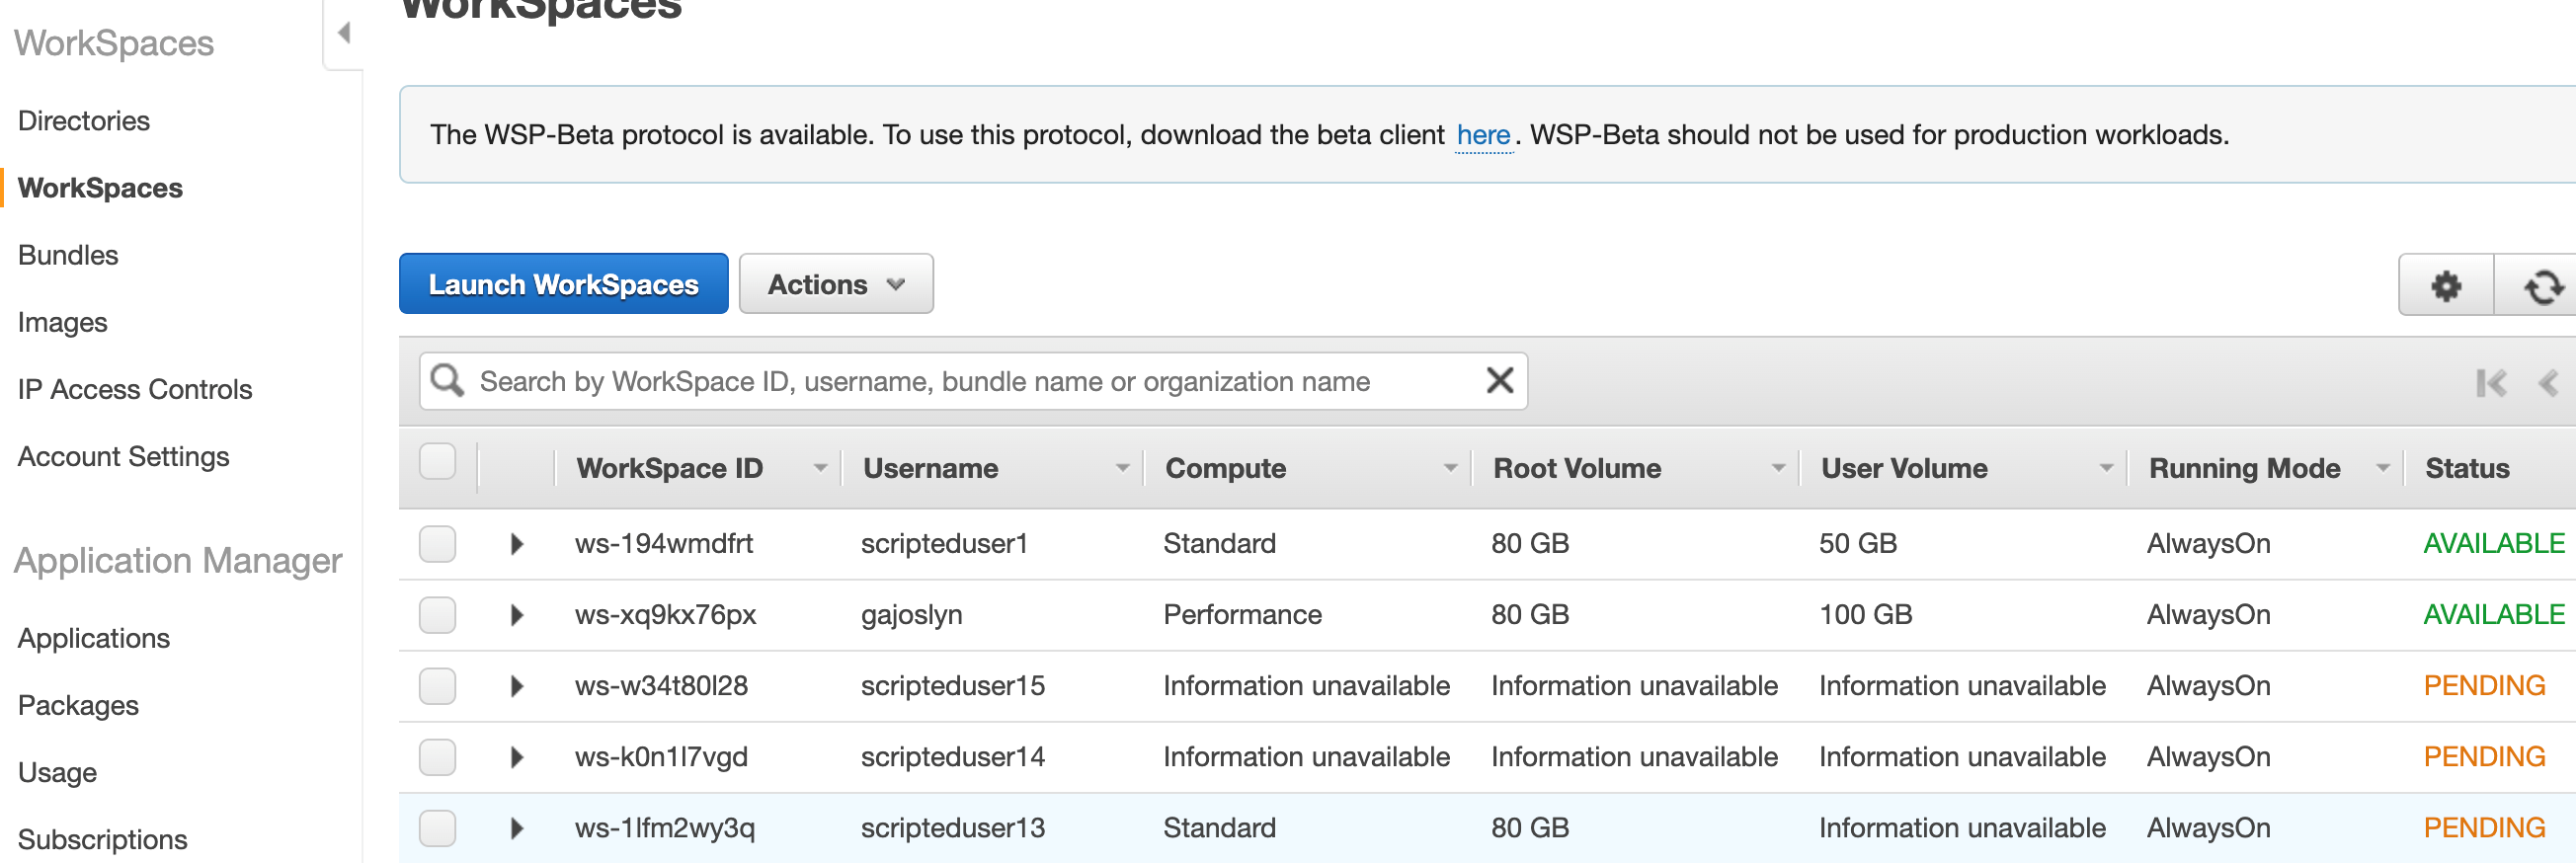Follow the "here" beta client link
Viewport: 2576px width, 863px height.
click(1482, 135)
